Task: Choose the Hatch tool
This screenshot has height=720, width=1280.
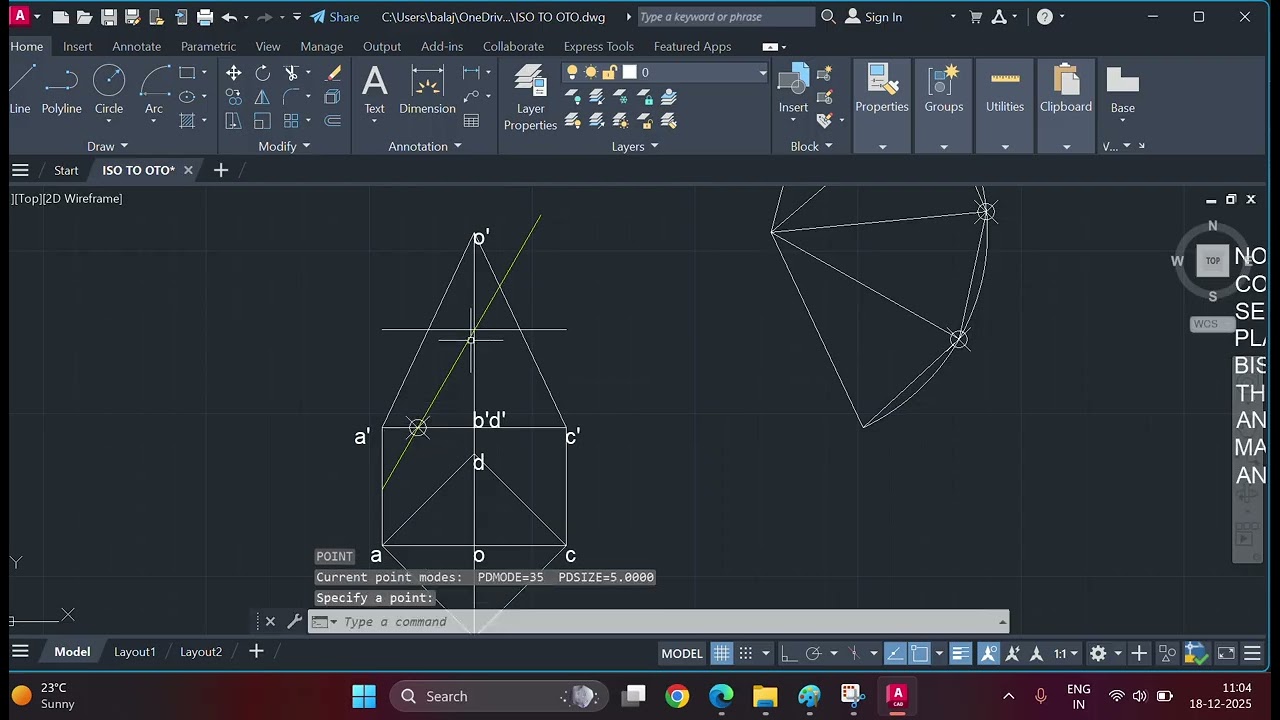Action: 187,121
